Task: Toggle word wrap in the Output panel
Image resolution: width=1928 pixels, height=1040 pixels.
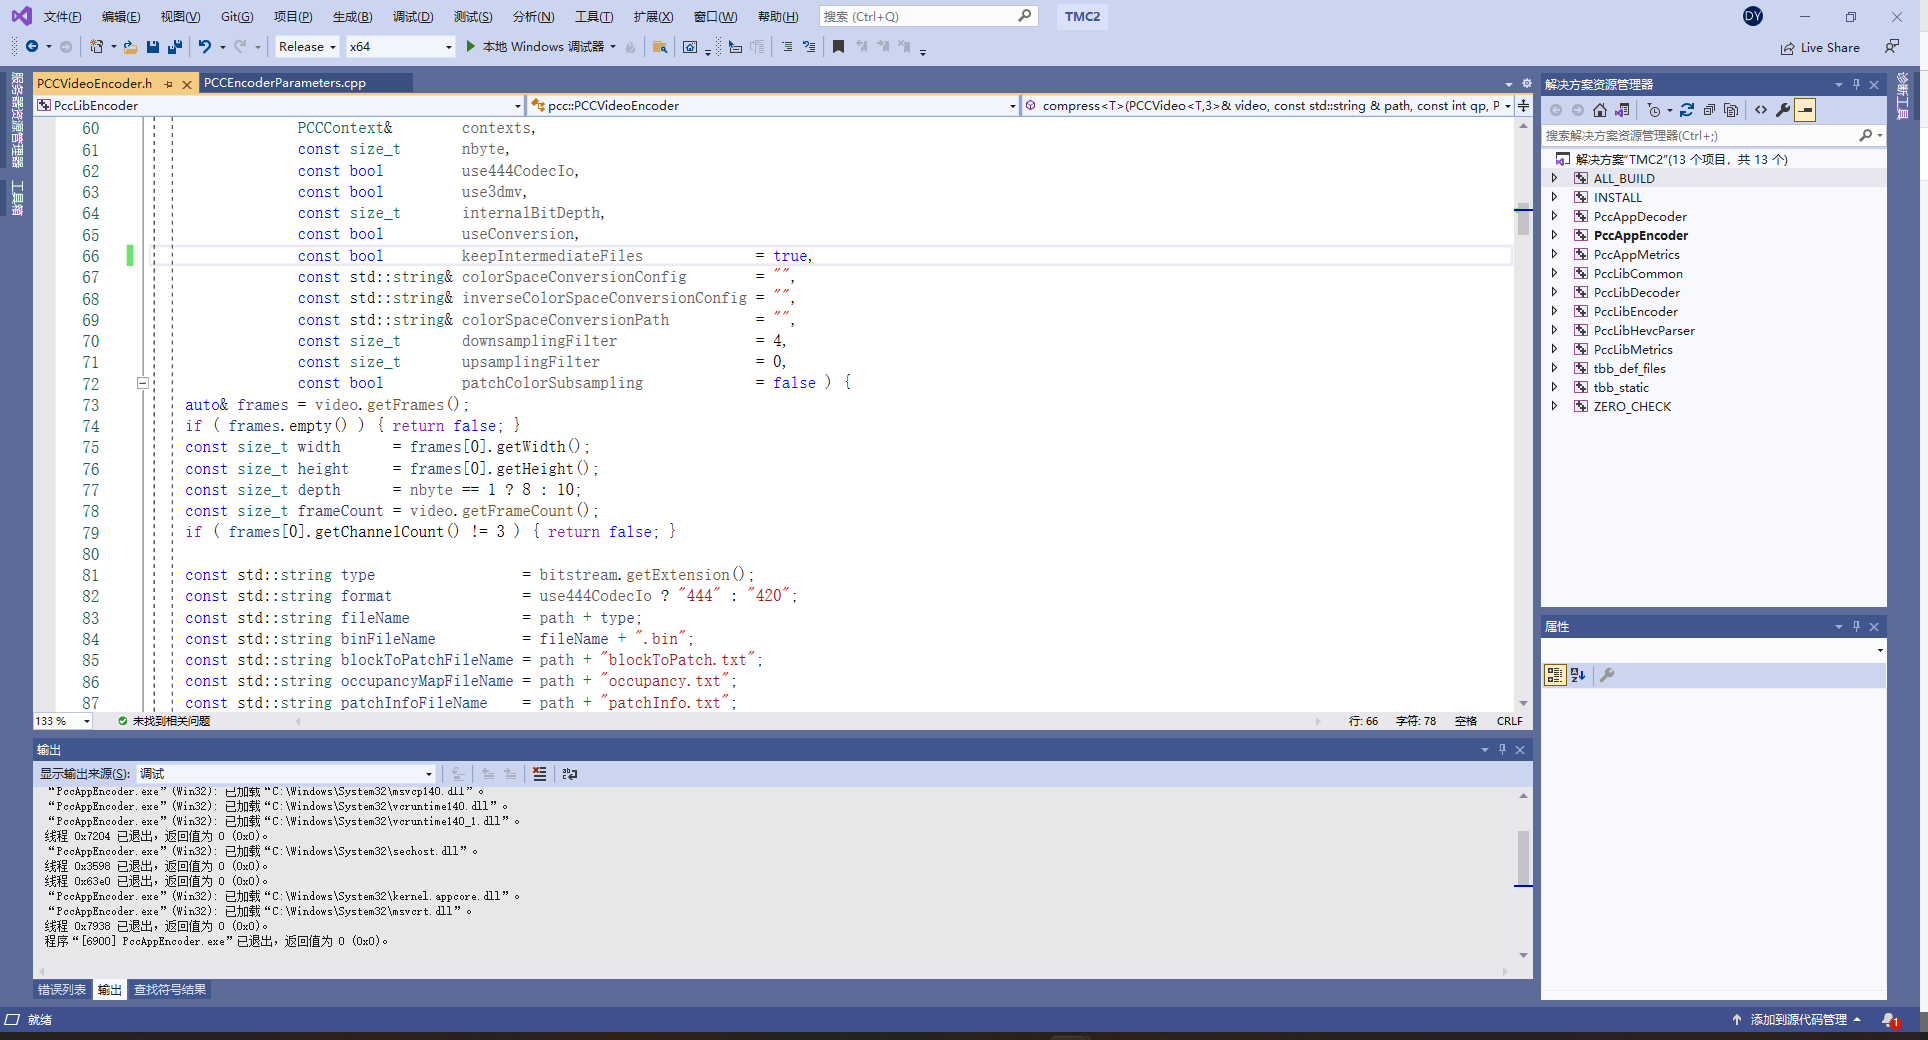Action: tap(570, 774)
